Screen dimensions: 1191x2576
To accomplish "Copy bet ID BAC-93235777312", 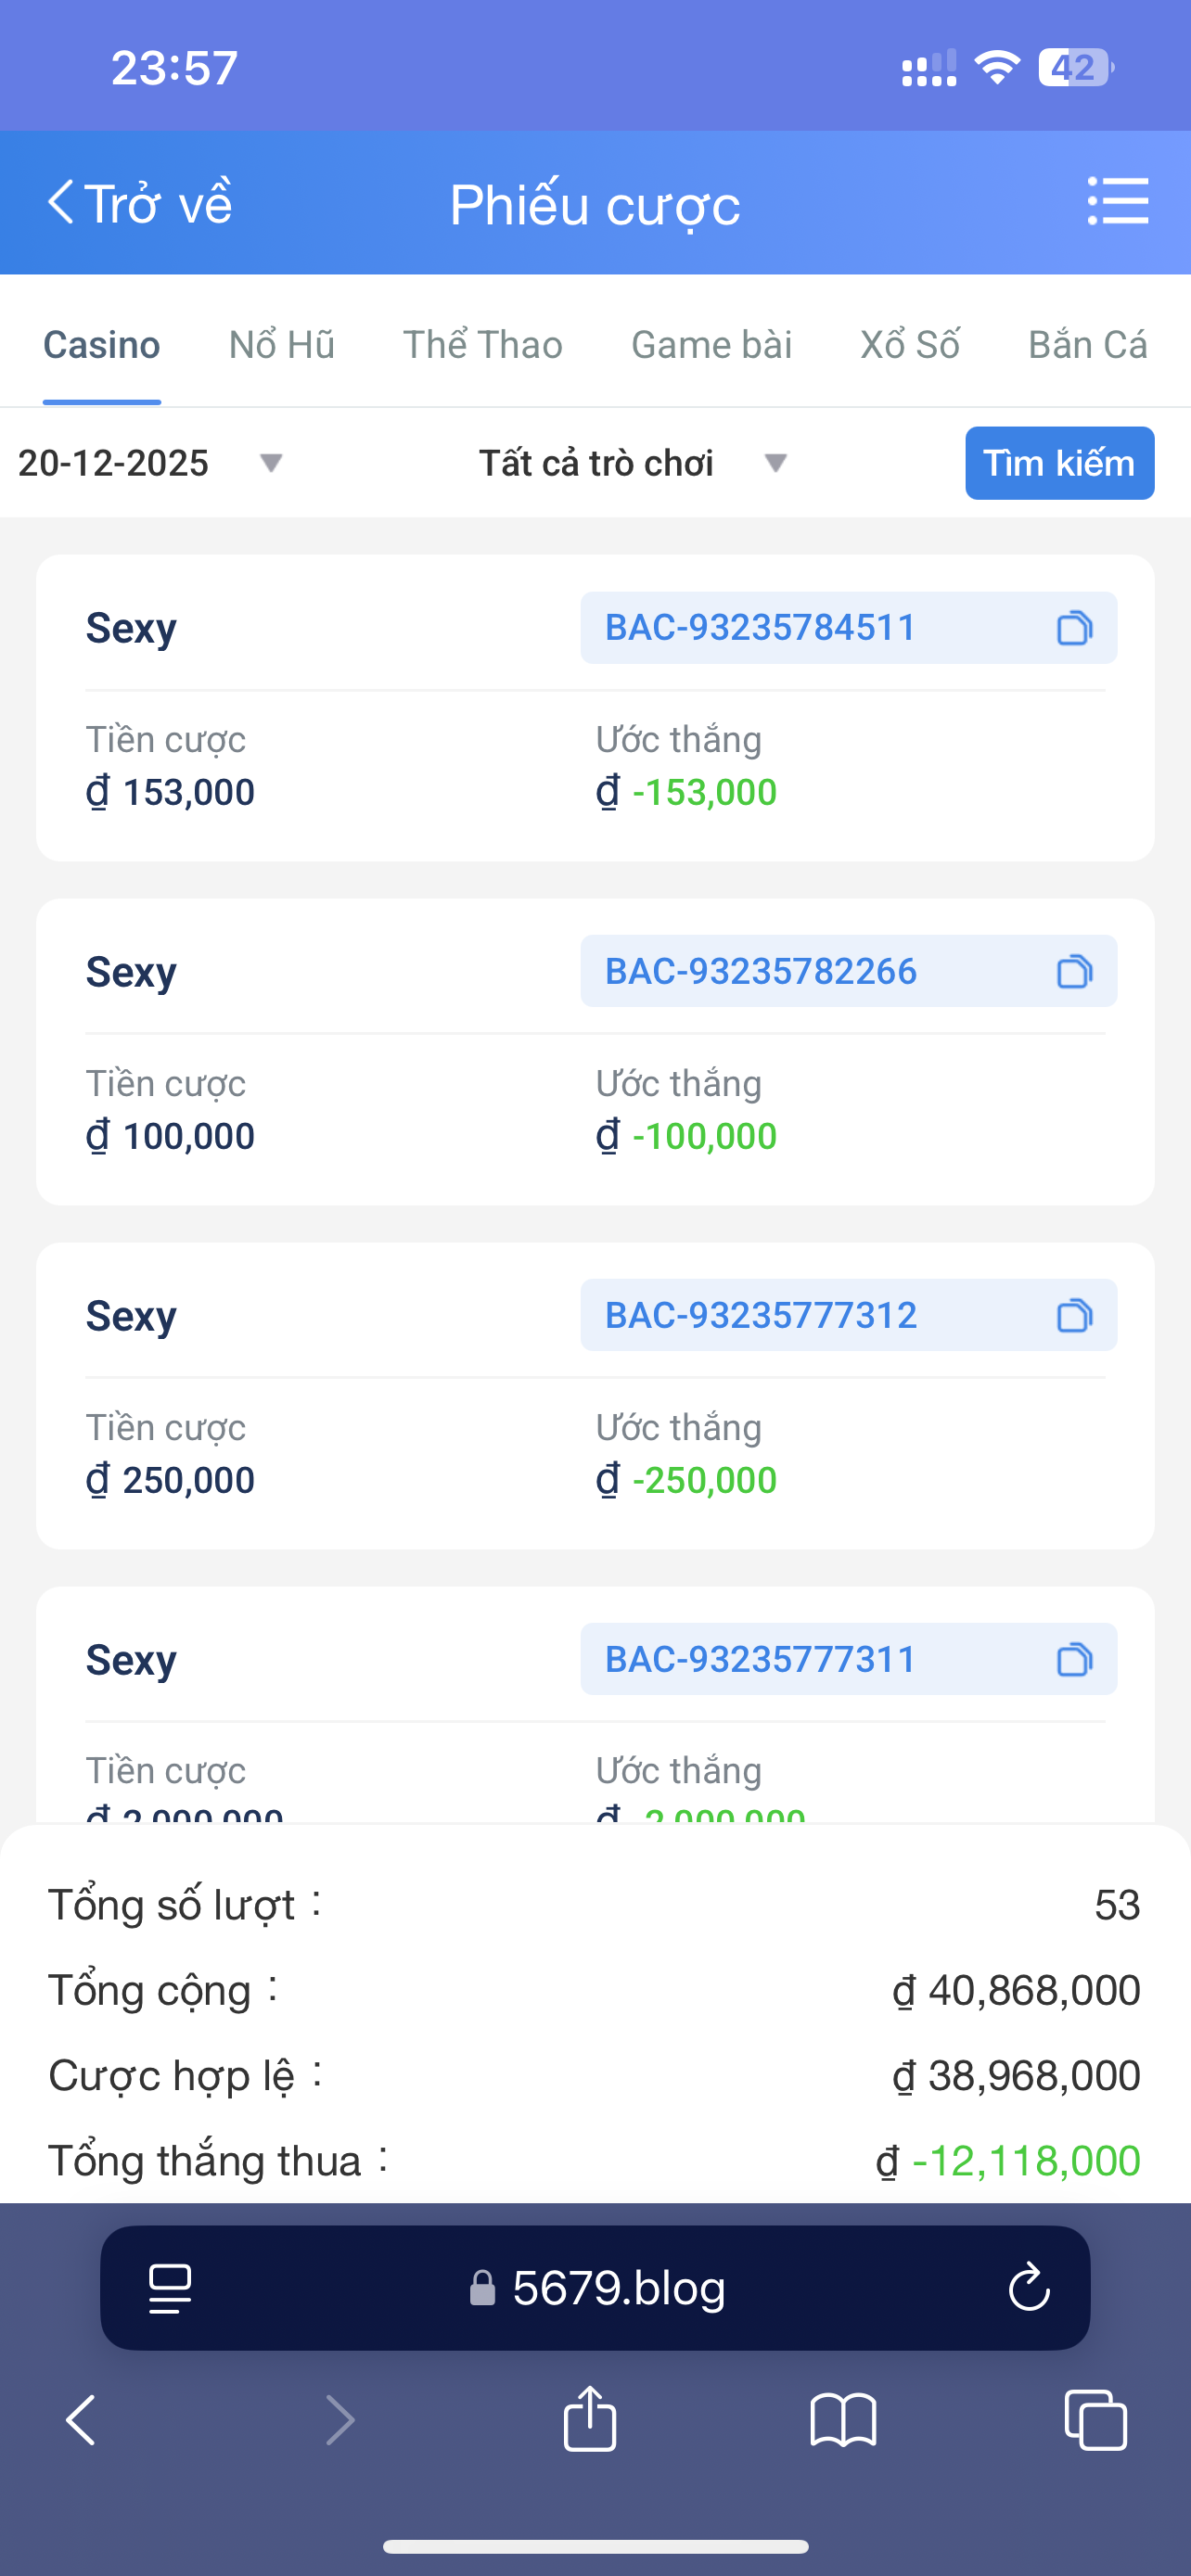I will click(x=1074, y=1316).
